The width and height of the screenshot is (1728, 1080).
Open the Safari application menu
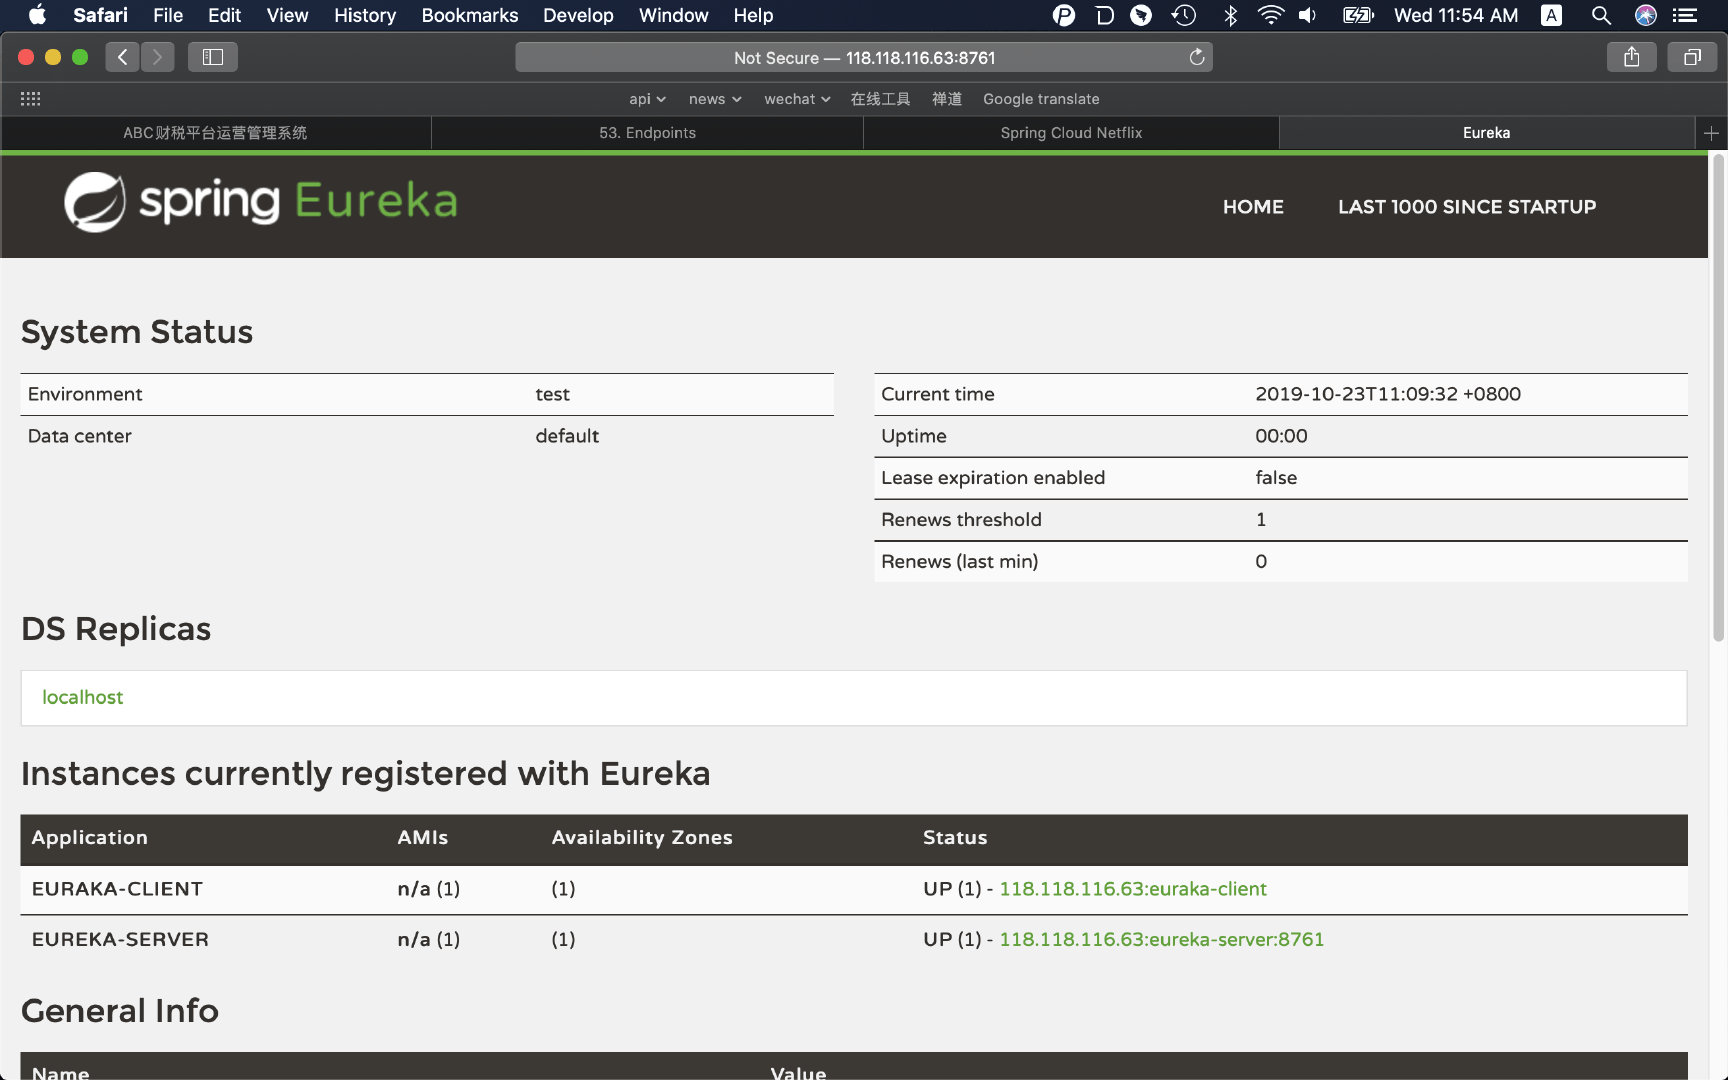100,15
